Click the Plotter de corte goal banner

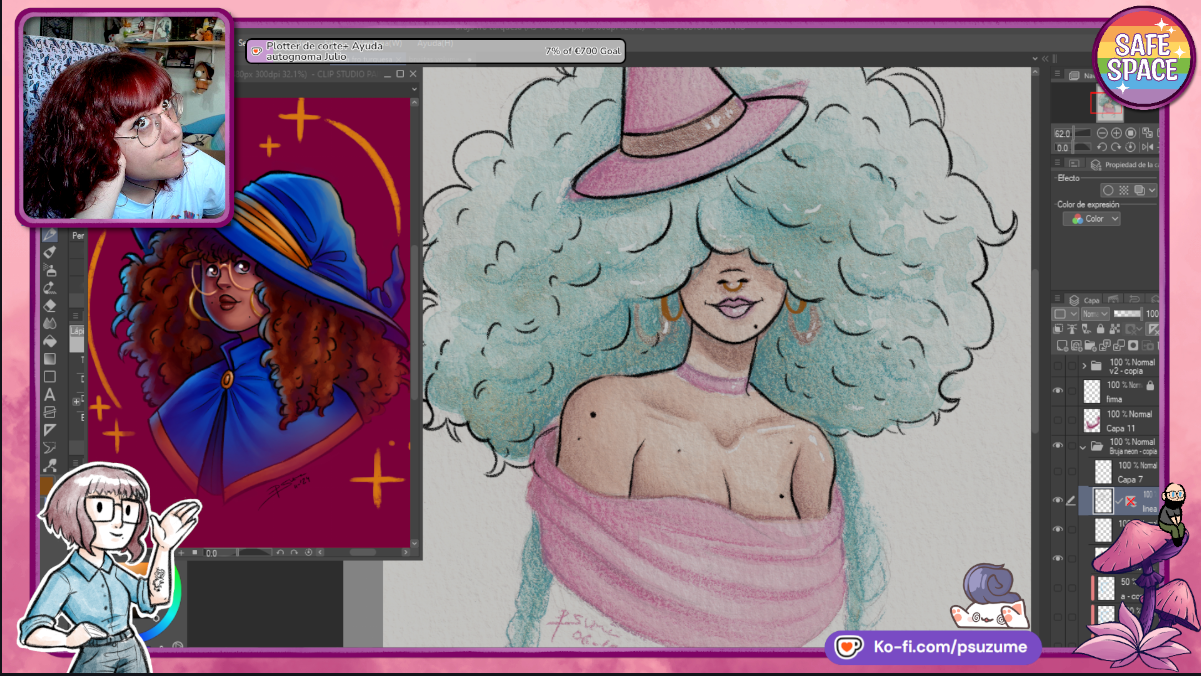pos(436,50)
